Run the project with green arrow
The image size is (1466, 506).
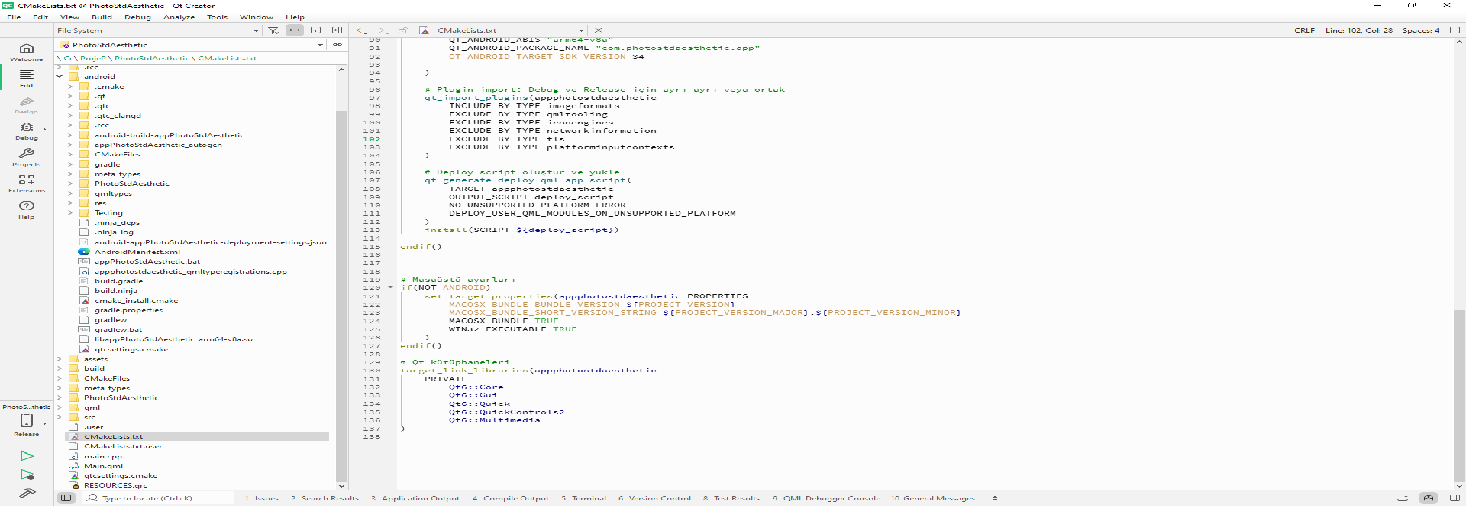coord(27,455)
